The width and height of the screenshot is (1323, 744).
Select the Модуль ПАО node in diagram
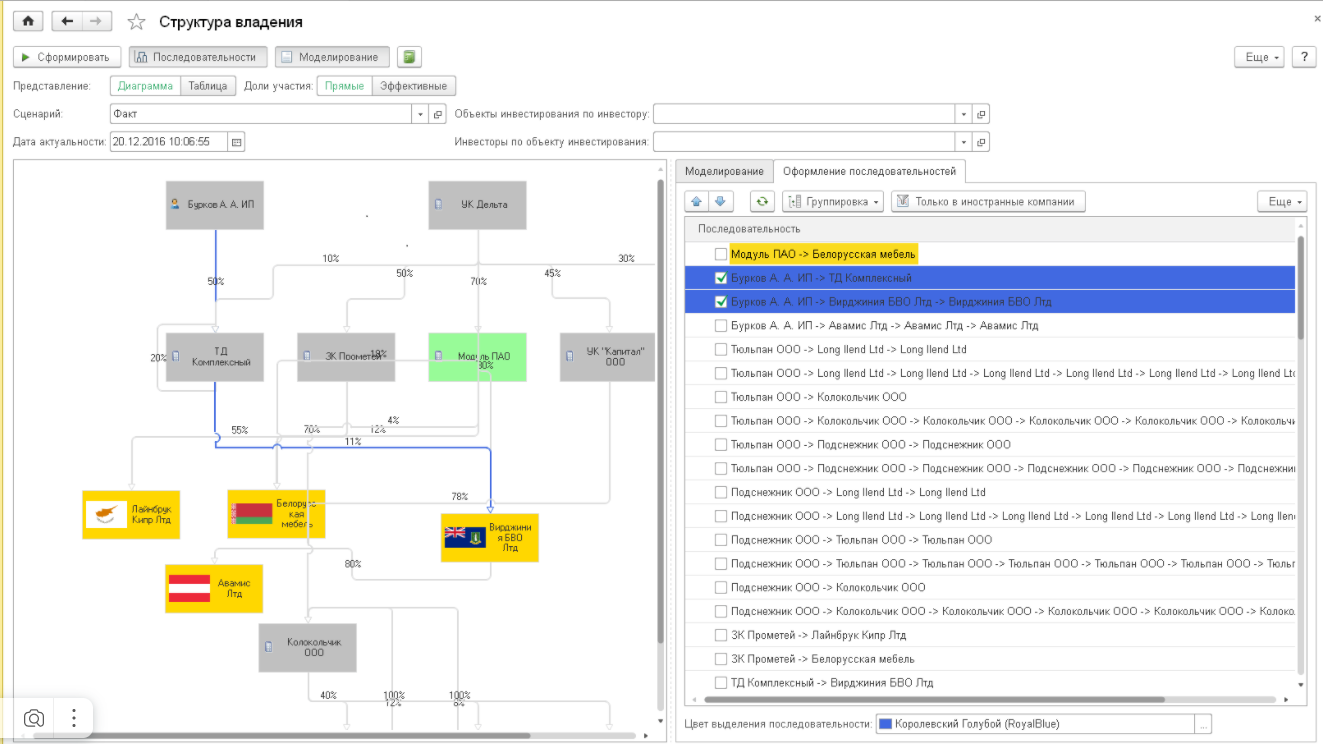click(x=477, y=357)
